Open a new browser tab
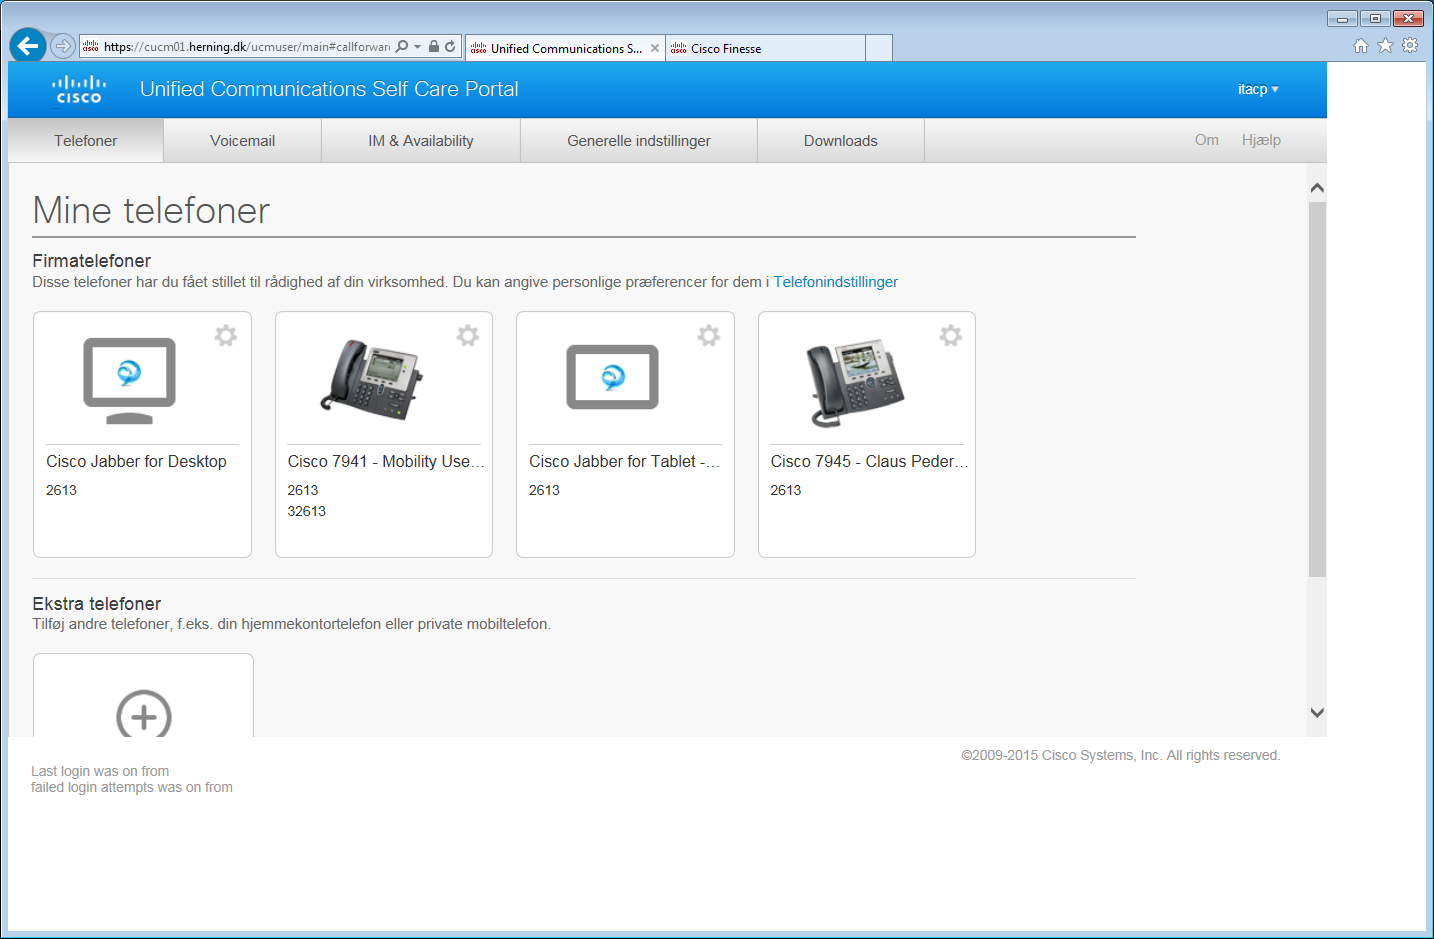 [879, 48]
